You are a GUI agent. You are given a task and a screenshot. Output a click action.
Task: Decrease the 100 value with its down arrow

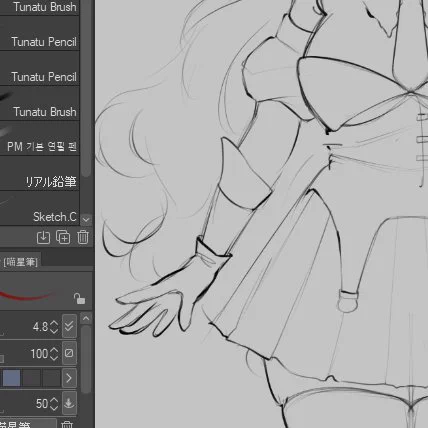[x=54, y=357]
